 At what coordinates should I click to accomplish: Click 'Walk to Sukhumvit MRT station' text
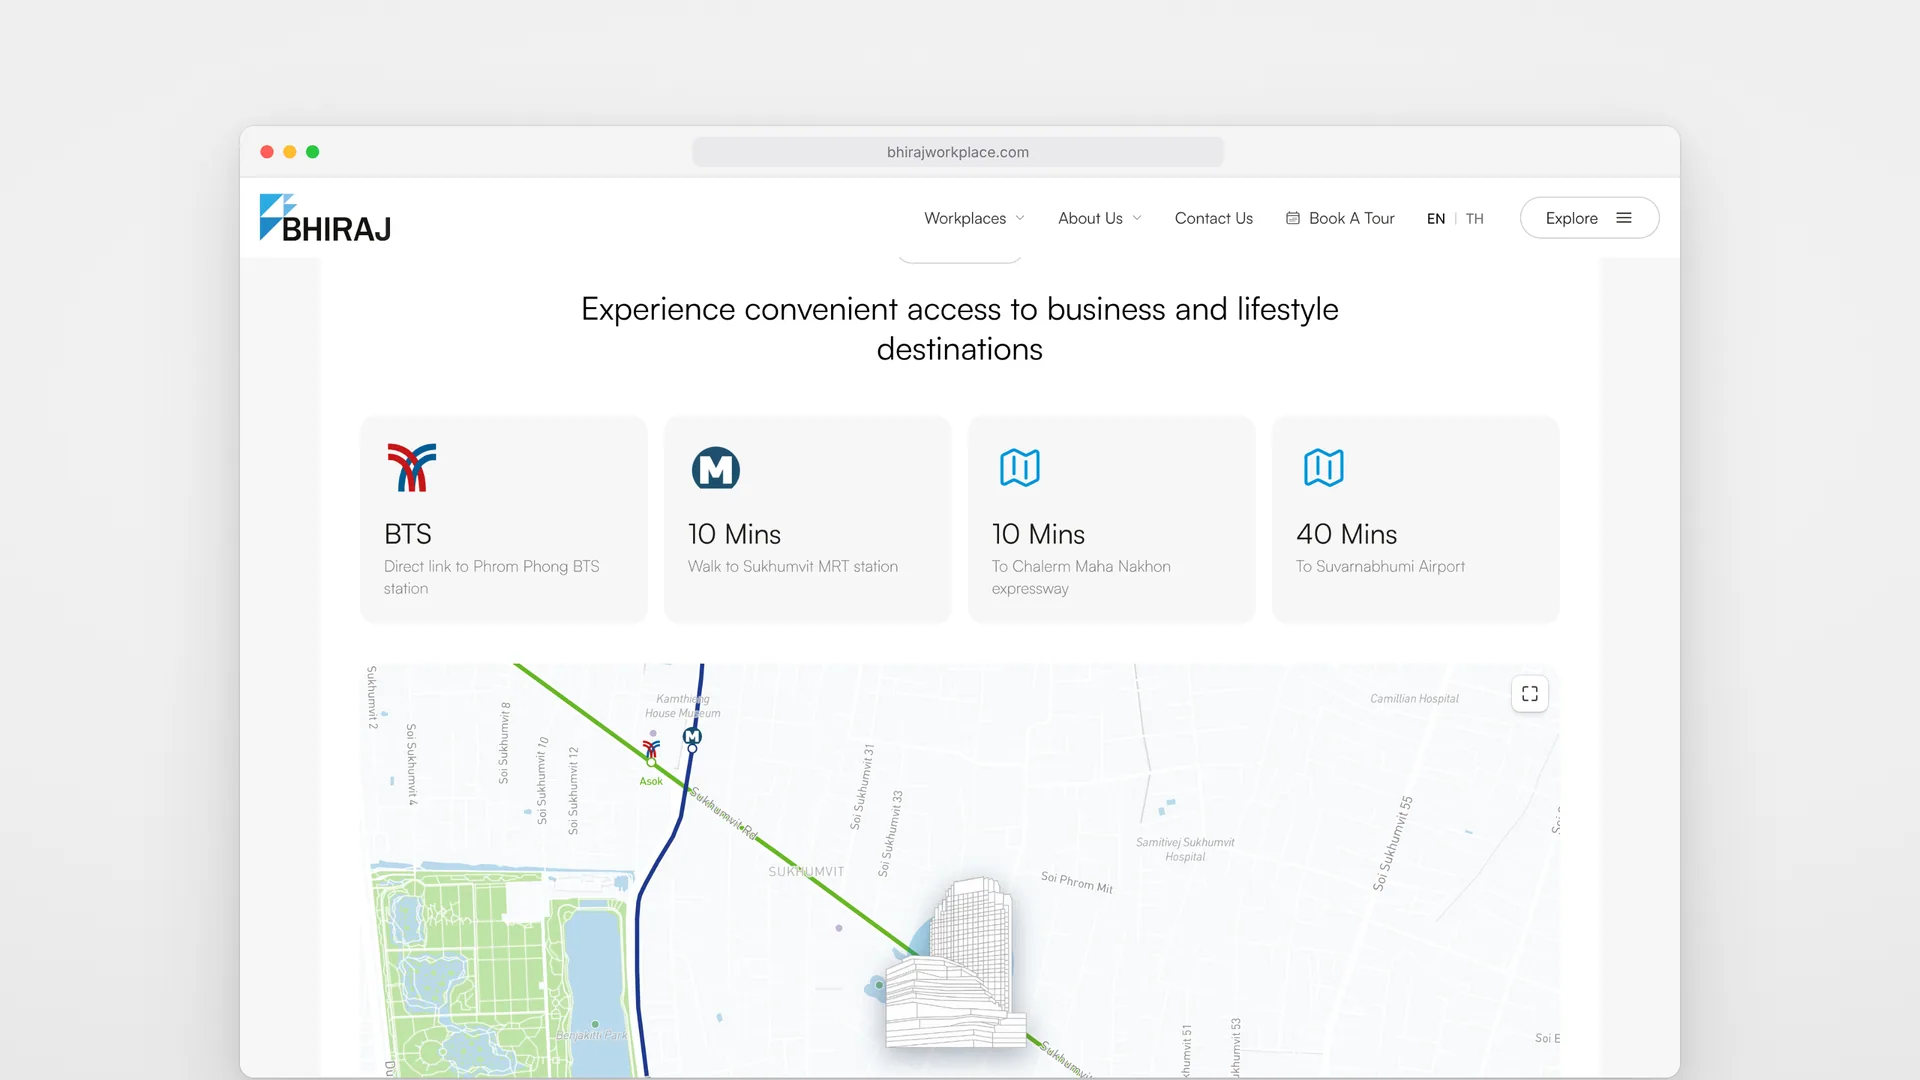pos(793,566)
